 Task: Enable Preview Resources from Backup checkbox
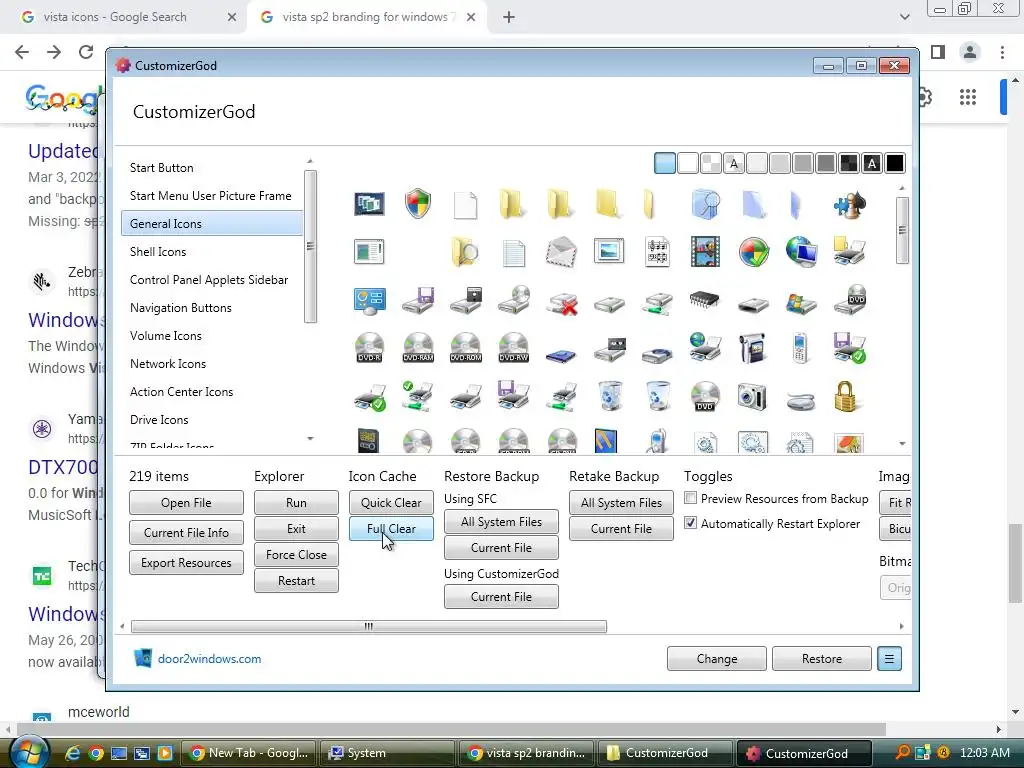(690, 498)
